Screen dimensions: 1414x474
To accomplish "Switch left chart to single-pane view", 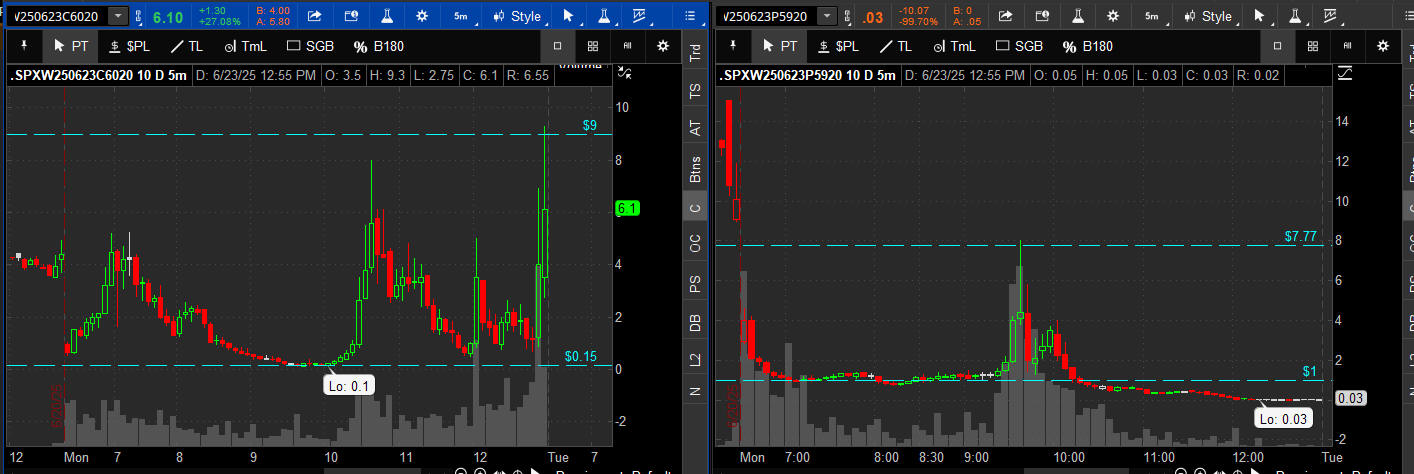I will 558,46.
